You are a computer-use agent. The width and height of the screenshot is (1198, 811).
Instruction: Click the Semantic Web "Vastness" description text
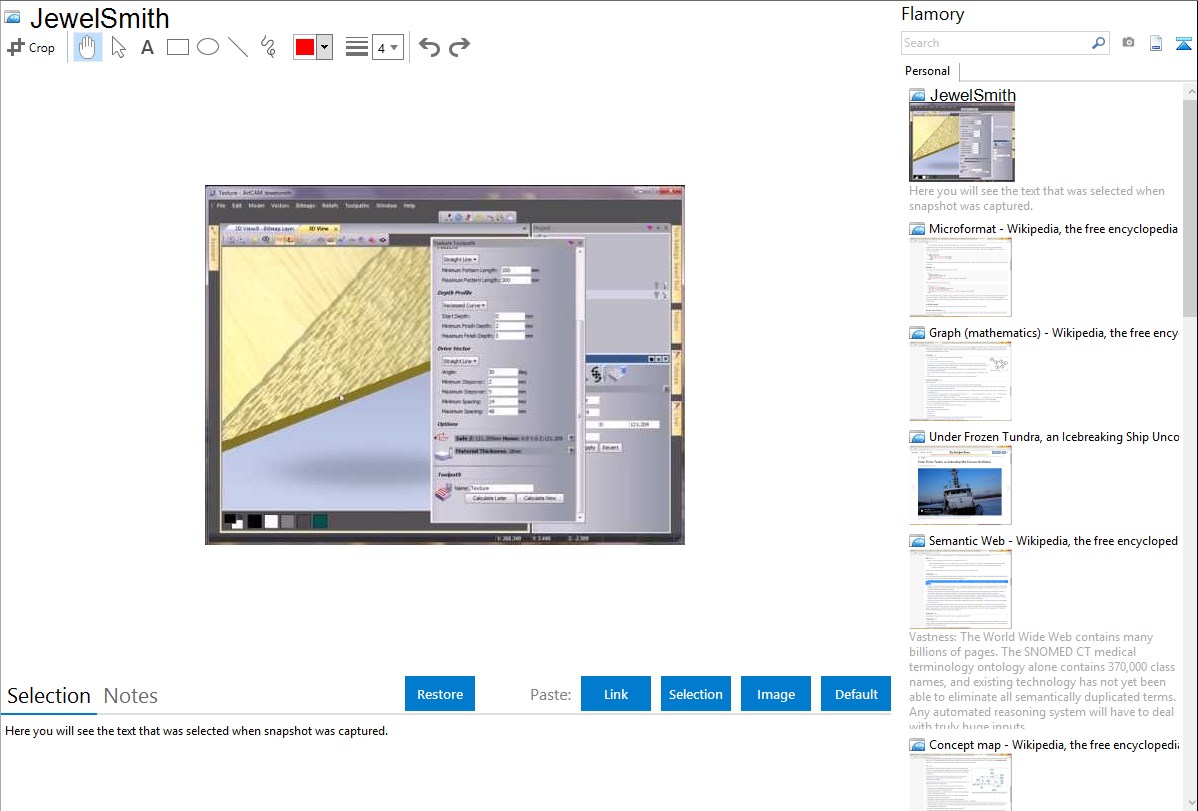tap(1042, 681)
